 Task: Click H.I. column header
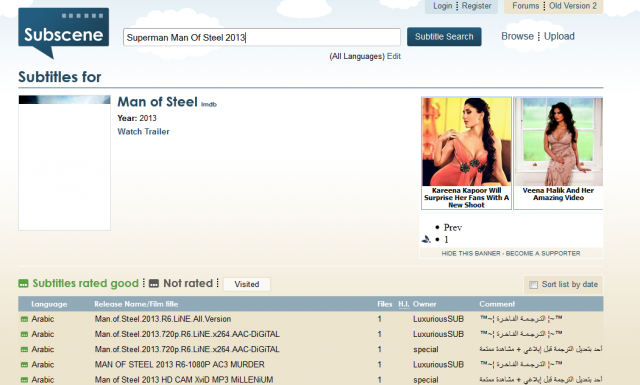[404, 304]
